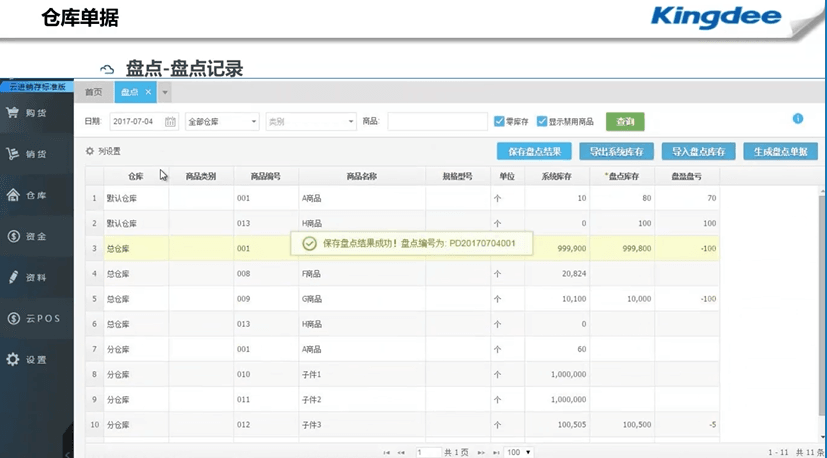Click the 保存盘点结果 button

click(534, 151)
